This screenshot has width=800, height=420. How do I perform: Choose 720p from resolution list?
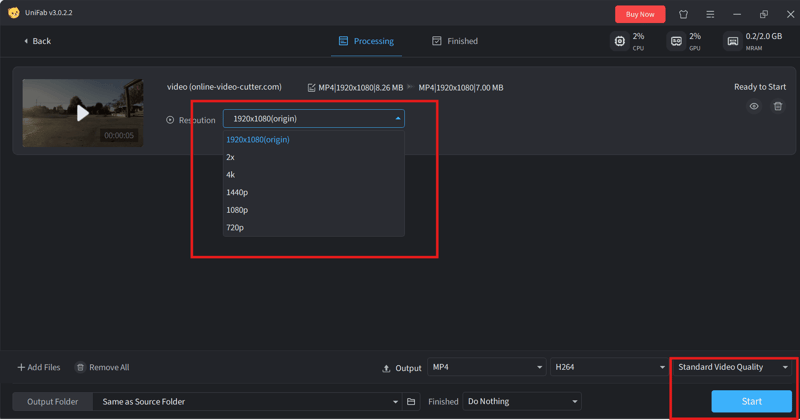pos(235,228)
